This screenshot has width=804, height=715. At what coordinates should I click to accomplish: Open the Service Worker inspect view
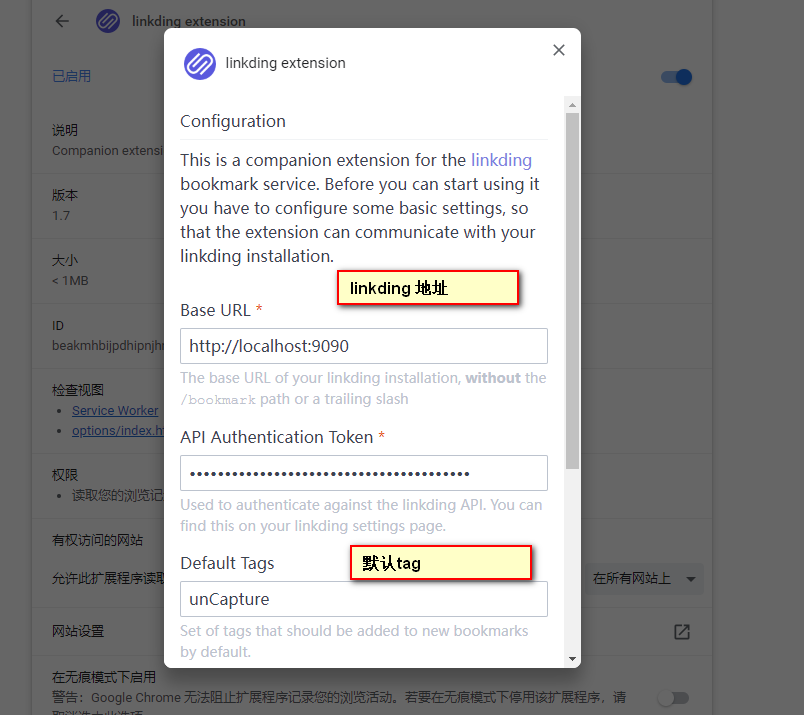click(114, 410)
